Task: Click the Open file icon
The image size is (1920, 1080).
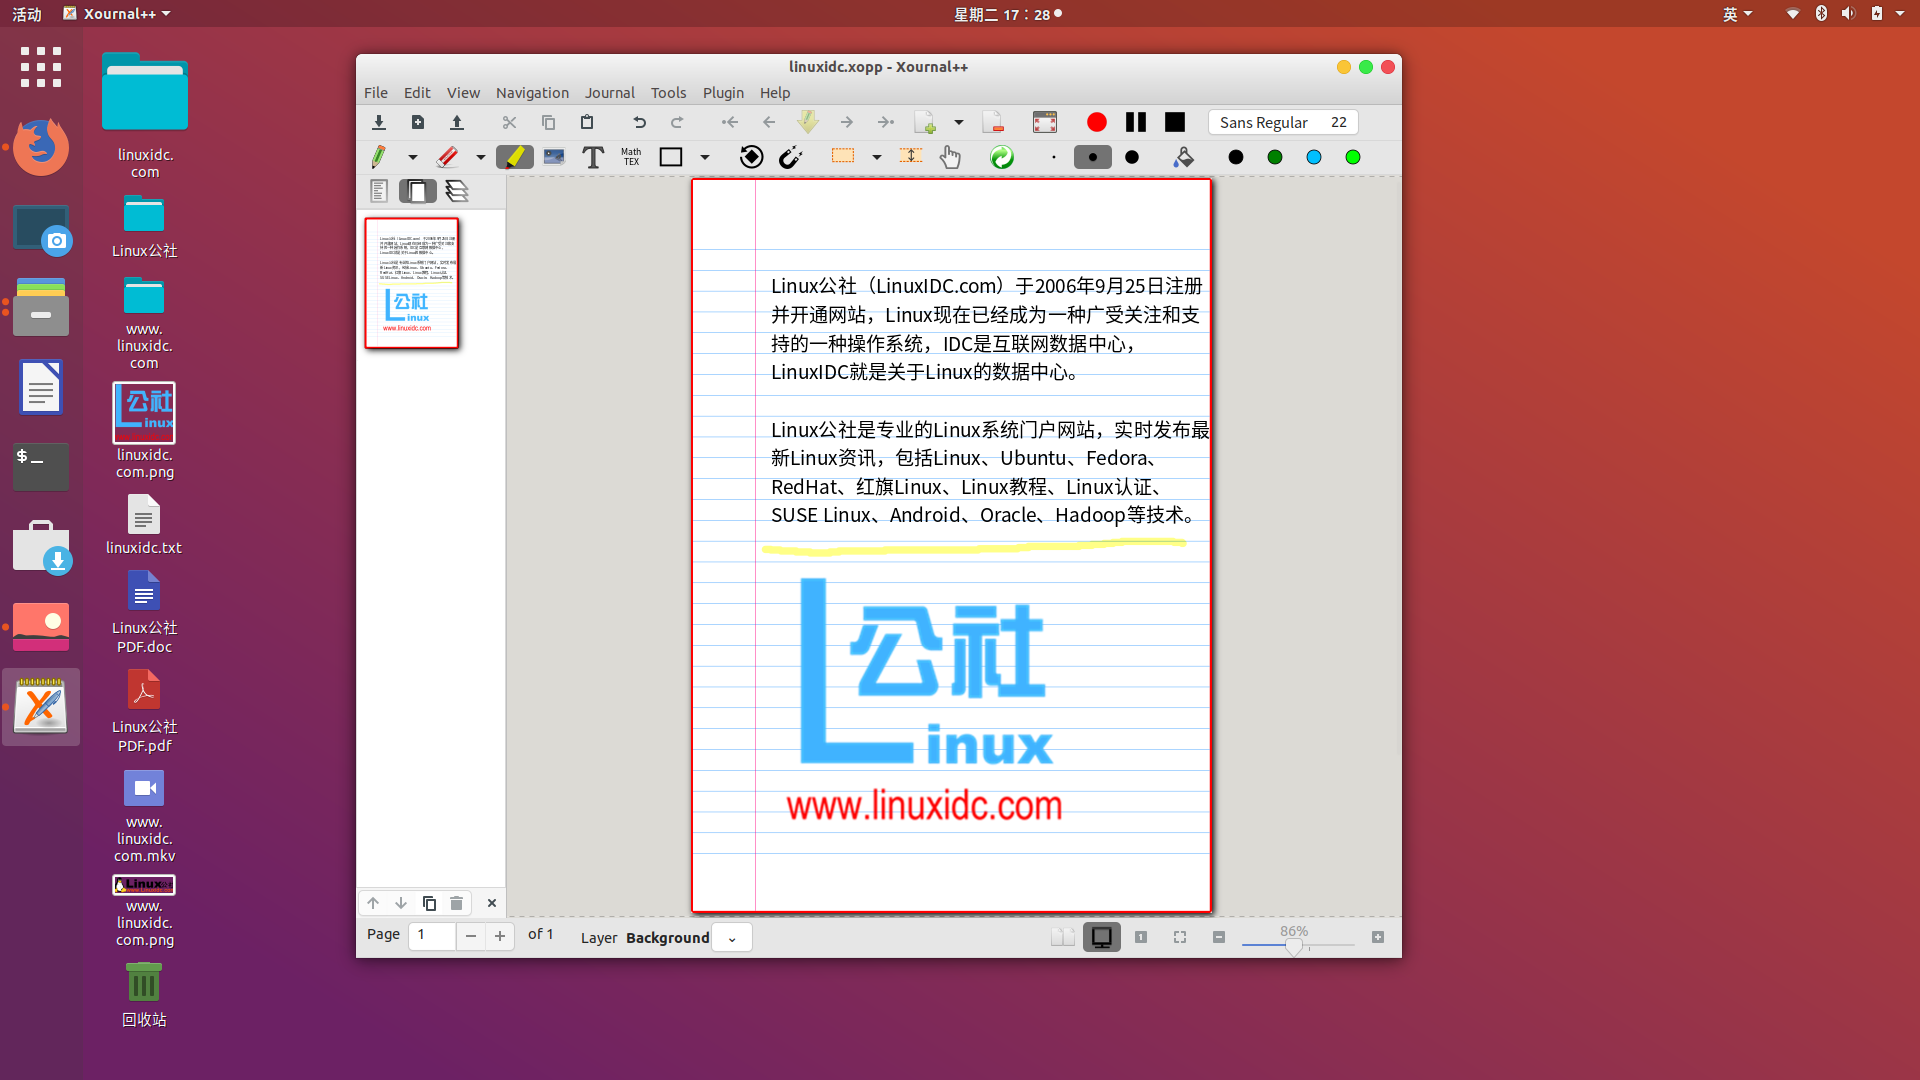Action: pos(457,122)
